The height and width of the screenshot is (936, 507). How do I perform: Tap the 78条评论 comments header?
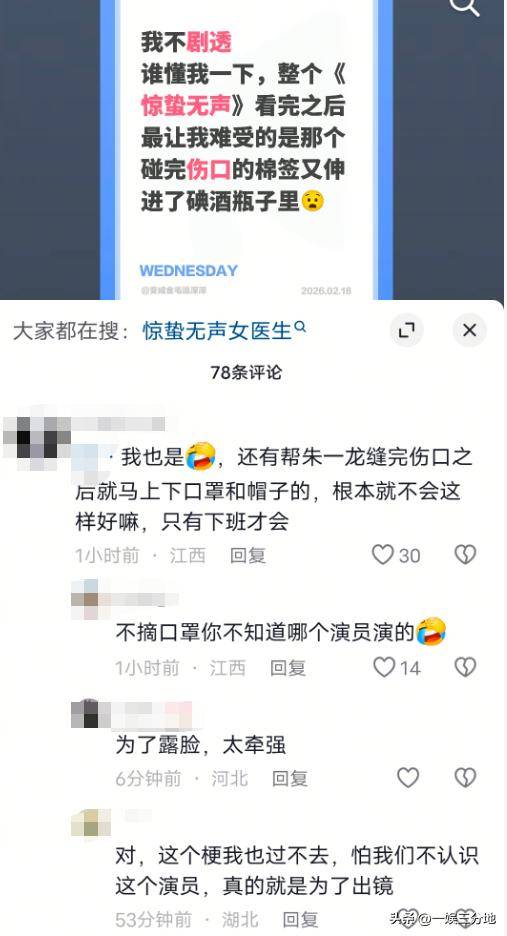246,372
